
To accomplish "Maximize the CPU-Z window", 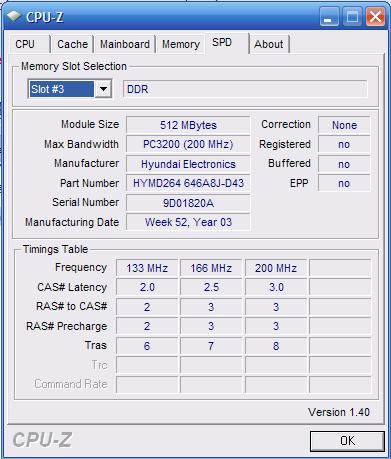I will (x=352, y=17).
